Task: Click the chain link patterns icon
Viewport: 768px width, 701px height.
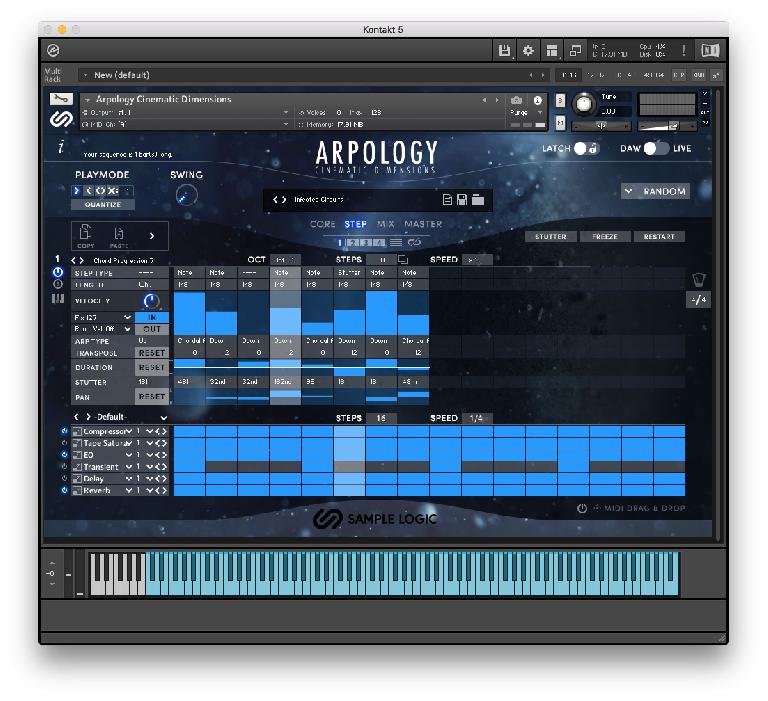Action: pos(414,242)
